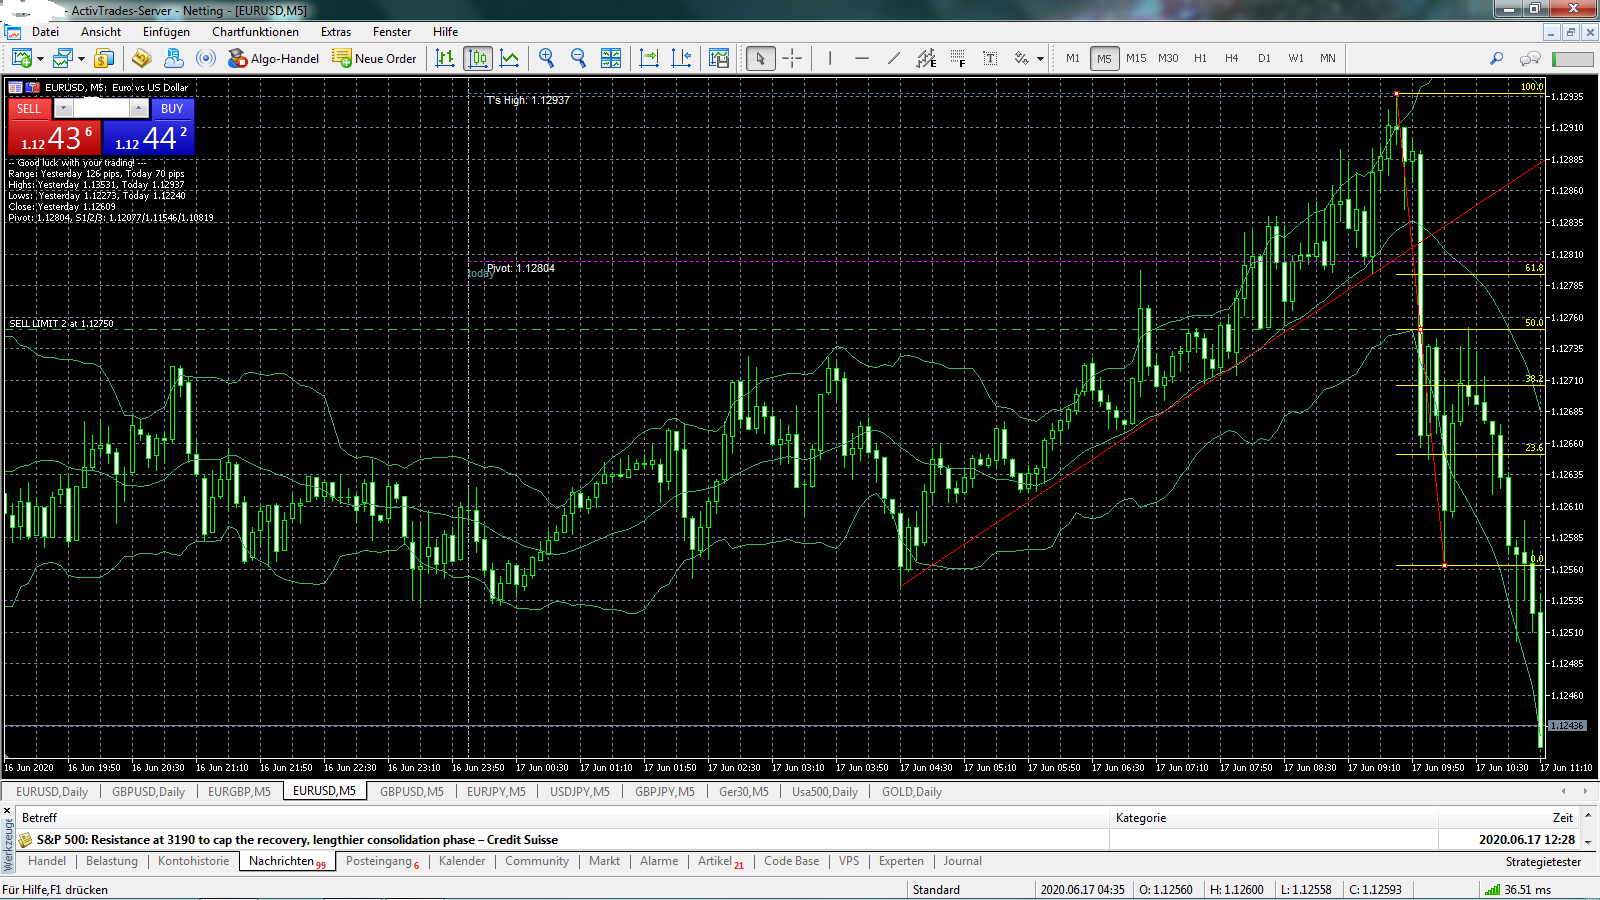Draw a trendline with the toolbar tool
The width and height of the screenshot is (1600, 900).
893,58
